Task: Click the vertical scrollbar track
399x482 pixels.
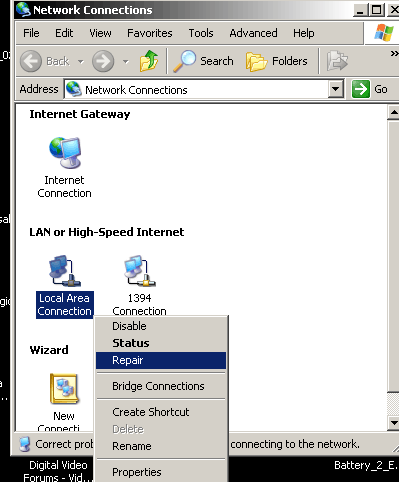Action: 393,403
